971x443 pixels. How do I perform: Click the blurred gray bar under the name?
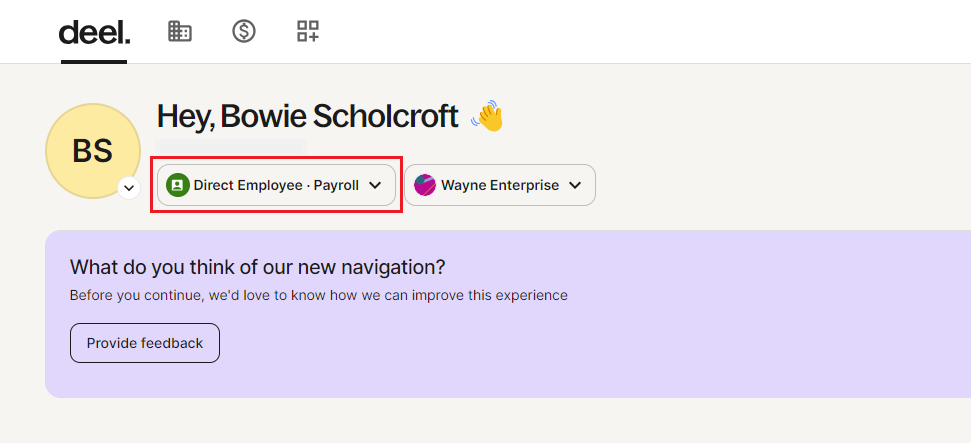point(230,147)
